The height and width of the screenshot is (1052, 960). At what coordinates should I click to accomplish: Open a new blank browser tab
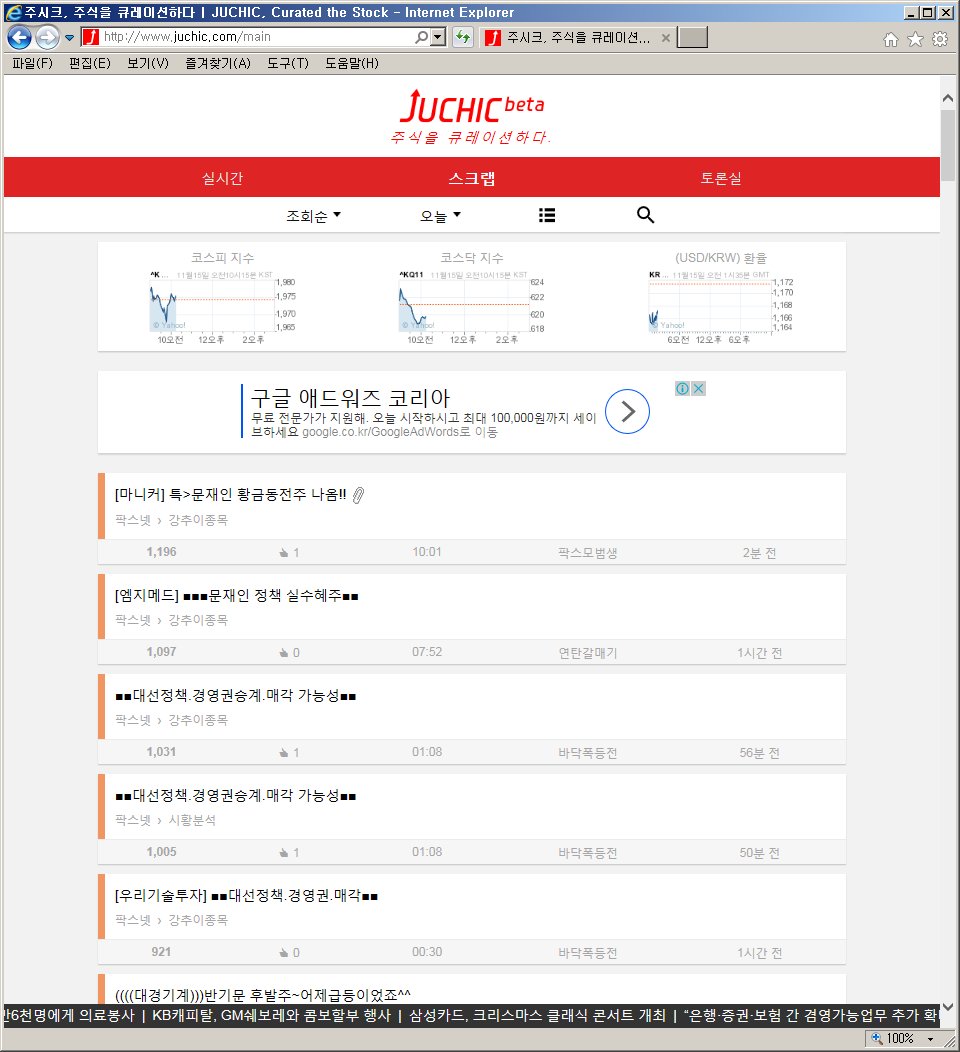tap(692, 38)
